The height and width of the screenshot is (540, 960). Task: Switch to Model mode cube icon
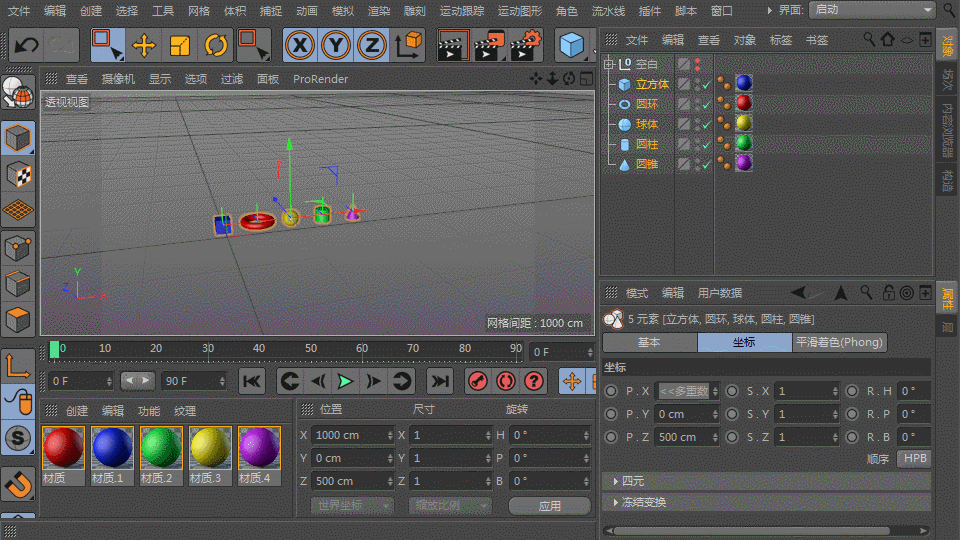click(17, 138)
